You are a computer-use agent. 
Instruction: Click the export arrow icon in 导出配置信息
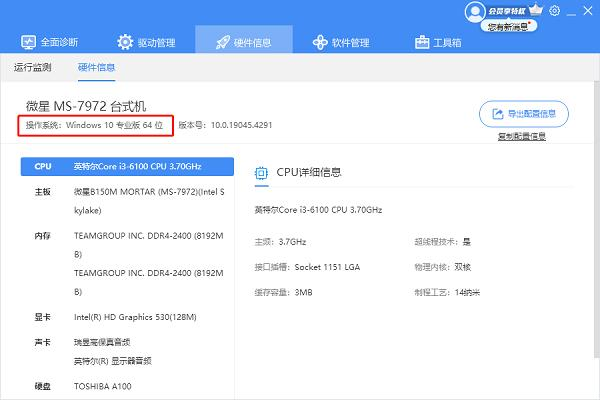tap(497, 114)
